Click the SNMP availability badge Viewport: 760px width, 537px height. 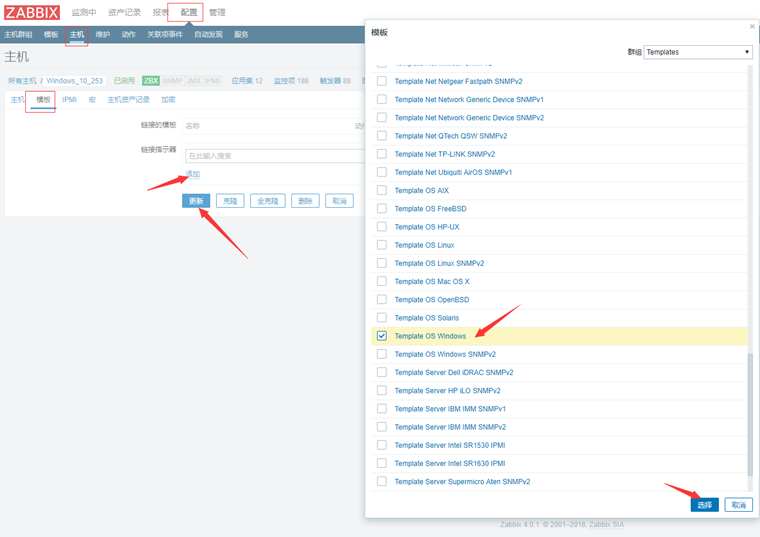pyautogui.click(x=172, y=80)
